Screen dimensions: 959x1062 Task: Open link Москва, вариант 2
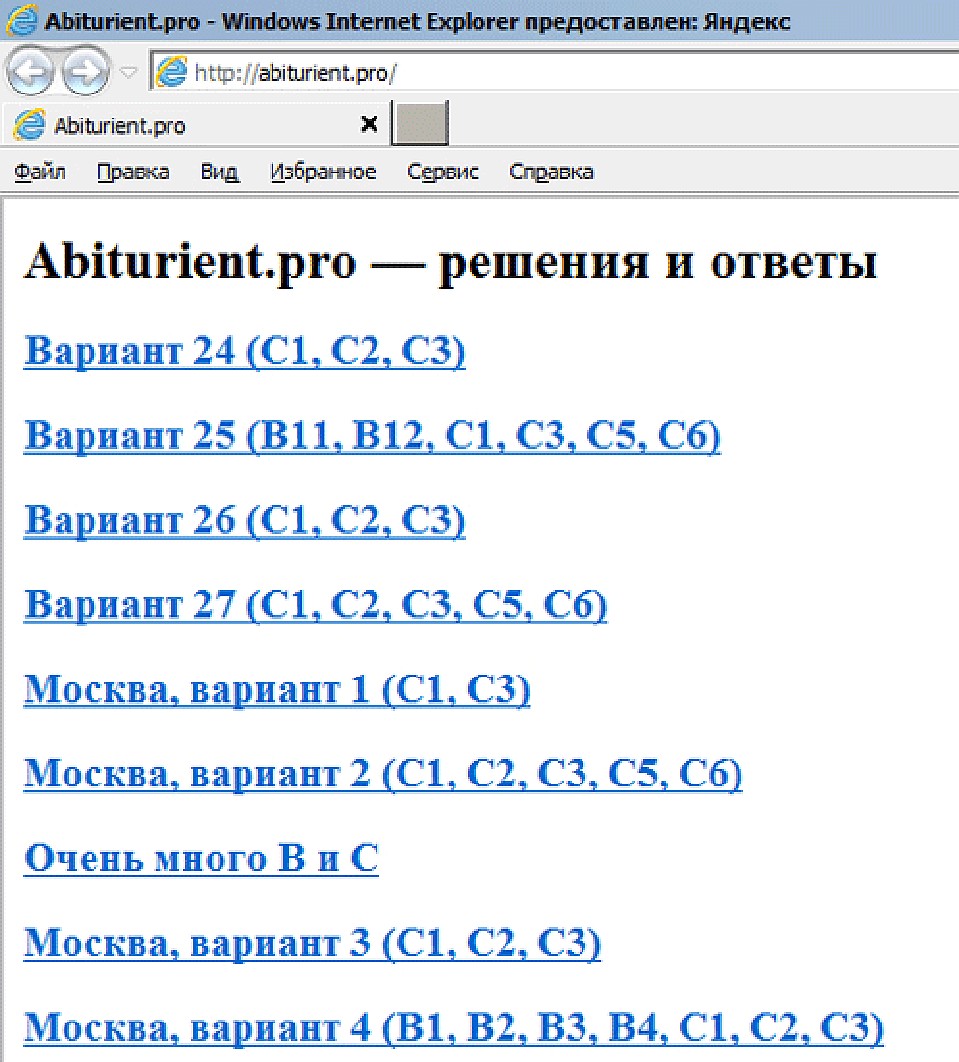(383, 773)
